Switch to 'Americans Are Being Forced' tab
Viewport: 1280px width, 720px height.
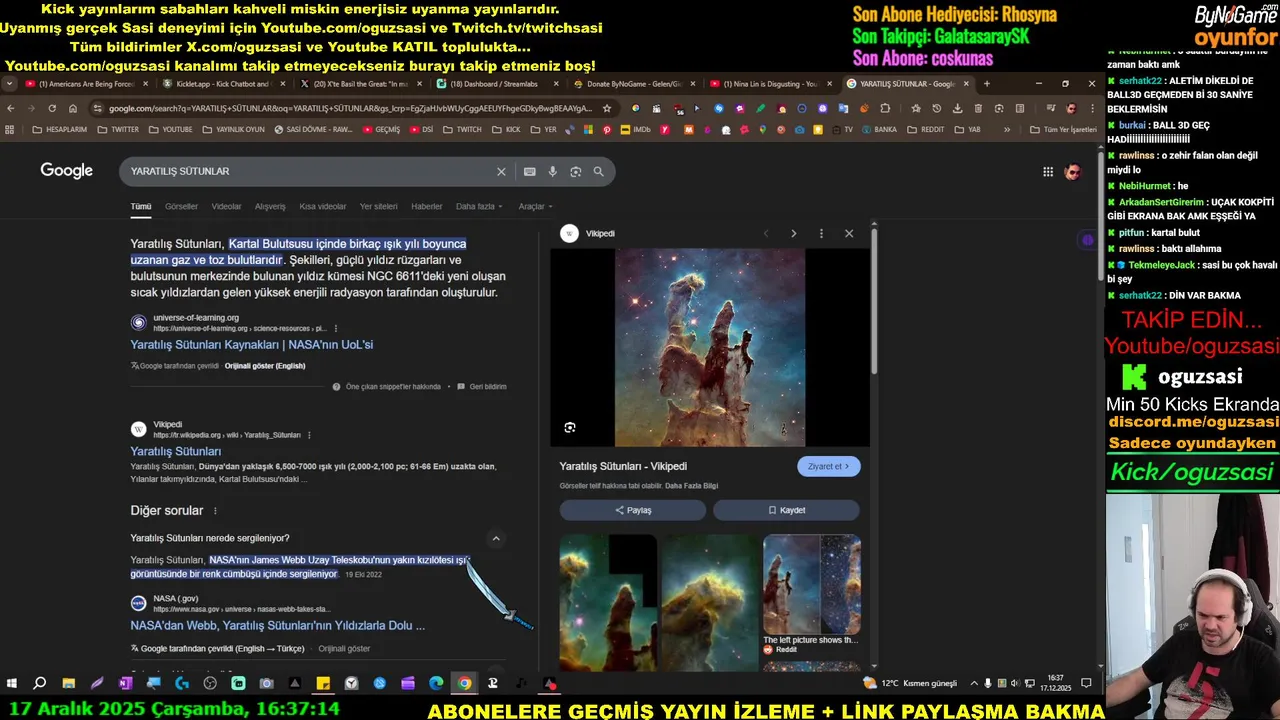click(x=85, y=84)
